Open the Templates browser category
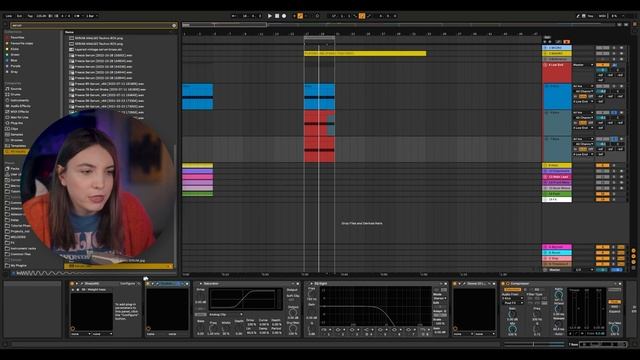The width and height of the screenshot is (640, 360). pos(18,146)
